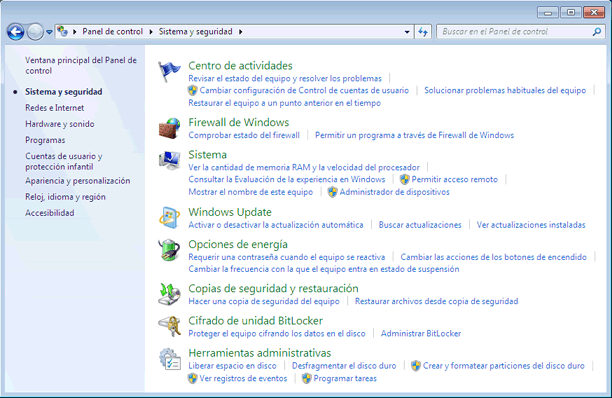The image size is (612, 398).
Task: Click the BitLocker lock and key icon
Action: pyautogui.click(x=169, y=326)
